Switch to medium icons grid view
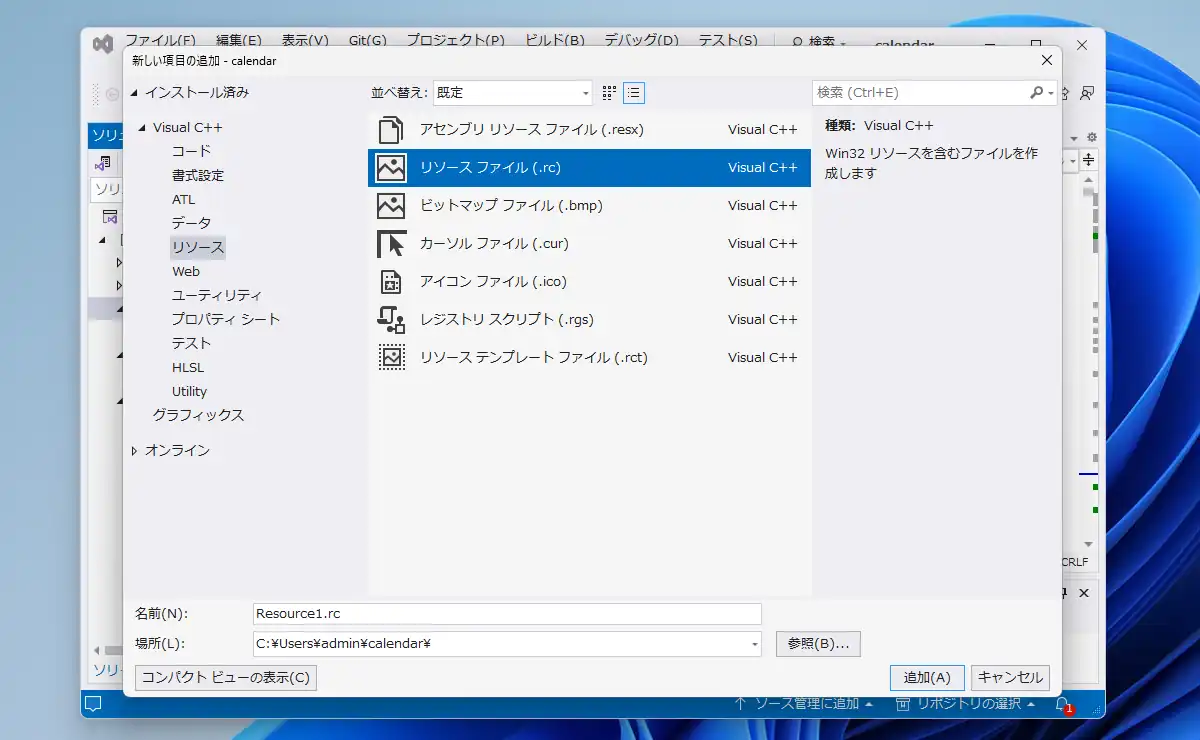1200x740 pixels. point(609,93)
